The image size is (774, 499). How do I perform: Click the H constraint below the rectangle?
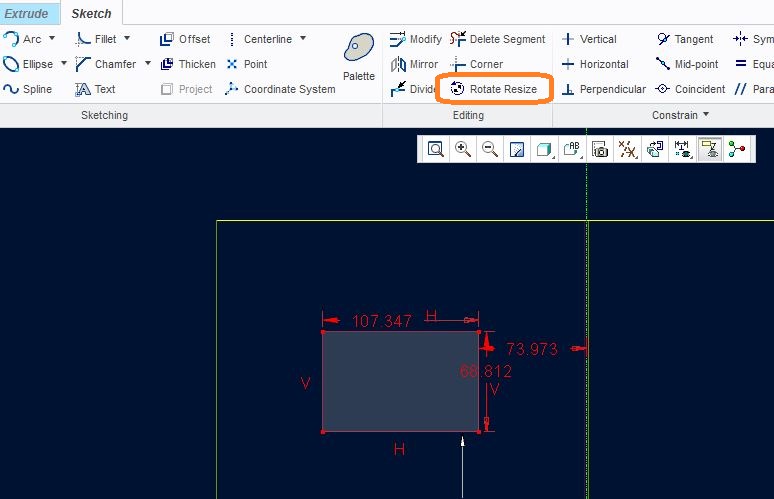[399, 449]
